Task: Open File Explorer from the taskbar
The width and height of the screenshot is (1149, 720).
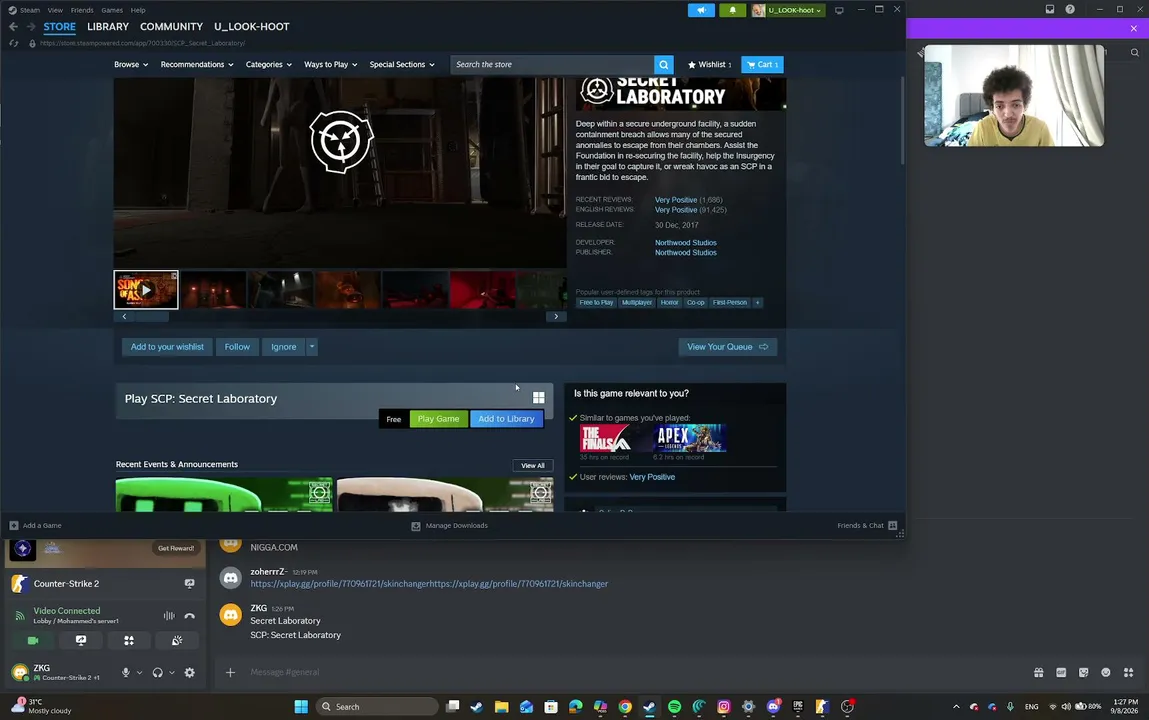Action: pyautogui.click(x=501, y=707)
